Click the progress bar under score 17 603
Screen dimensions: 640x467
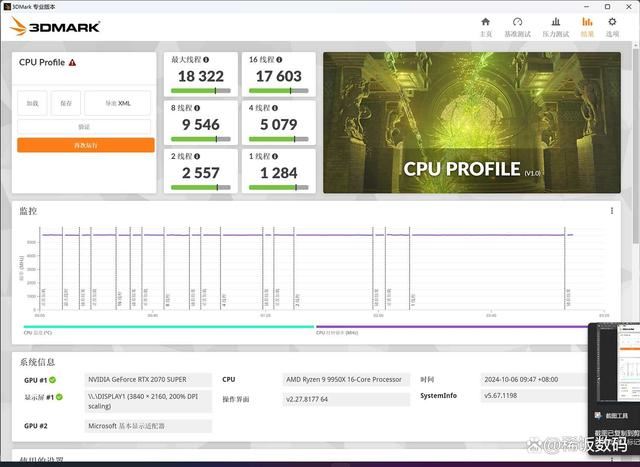pyautogui.click(x=279, y=91)
